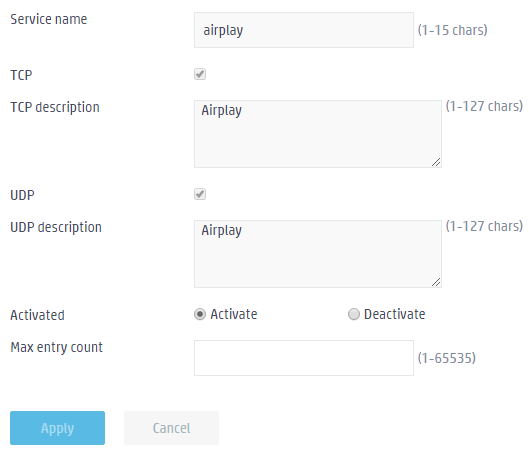Toggle the UDP checkbox
529x451 pixels.
point(200,194)
